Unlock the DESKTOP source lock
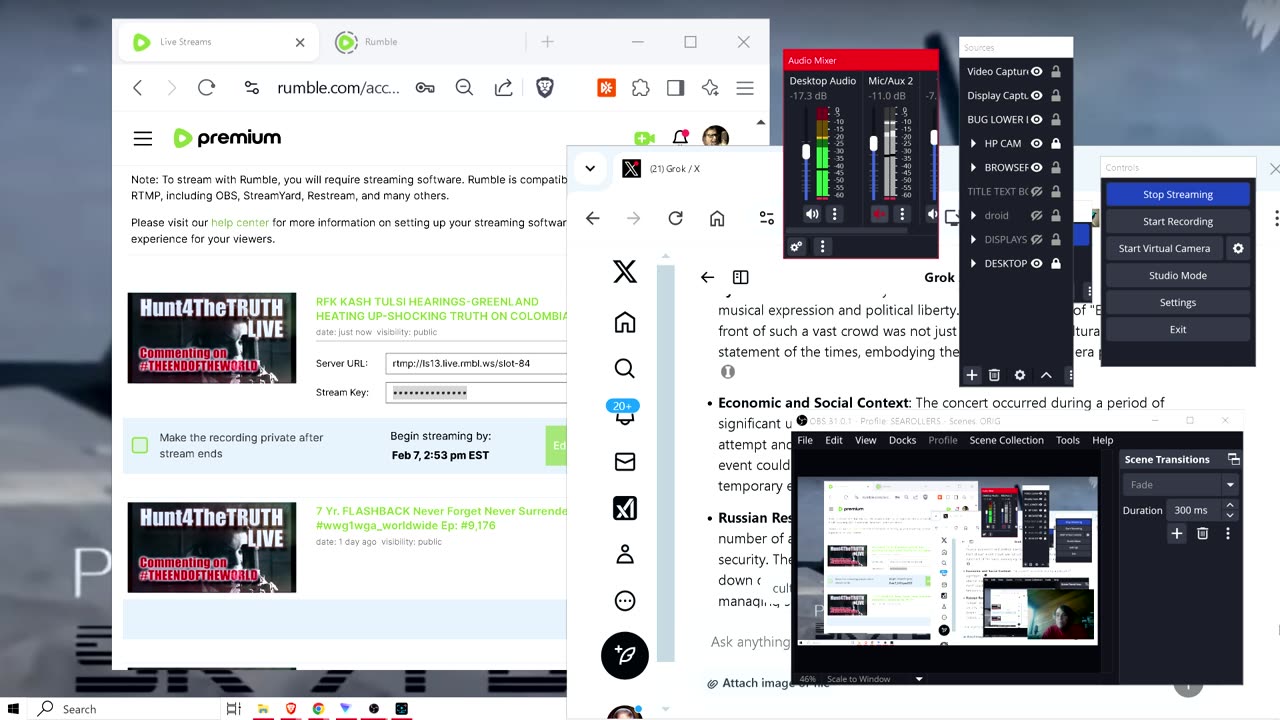 click(x=1056, y=263)
